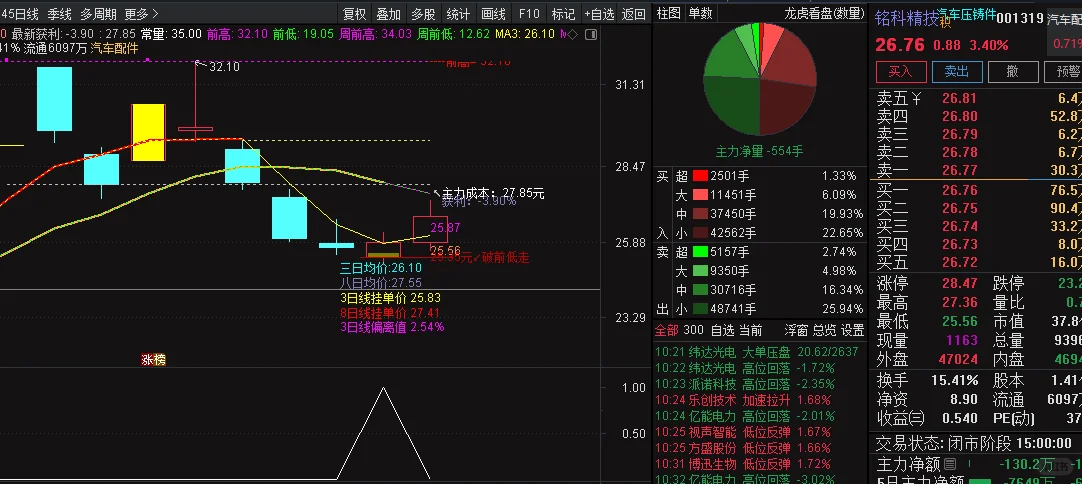The height and width of the screenshot is (484, 1082).
Task: Click the stock name 铭科精技
Action: pyautogui.click(x=907, y=19)
